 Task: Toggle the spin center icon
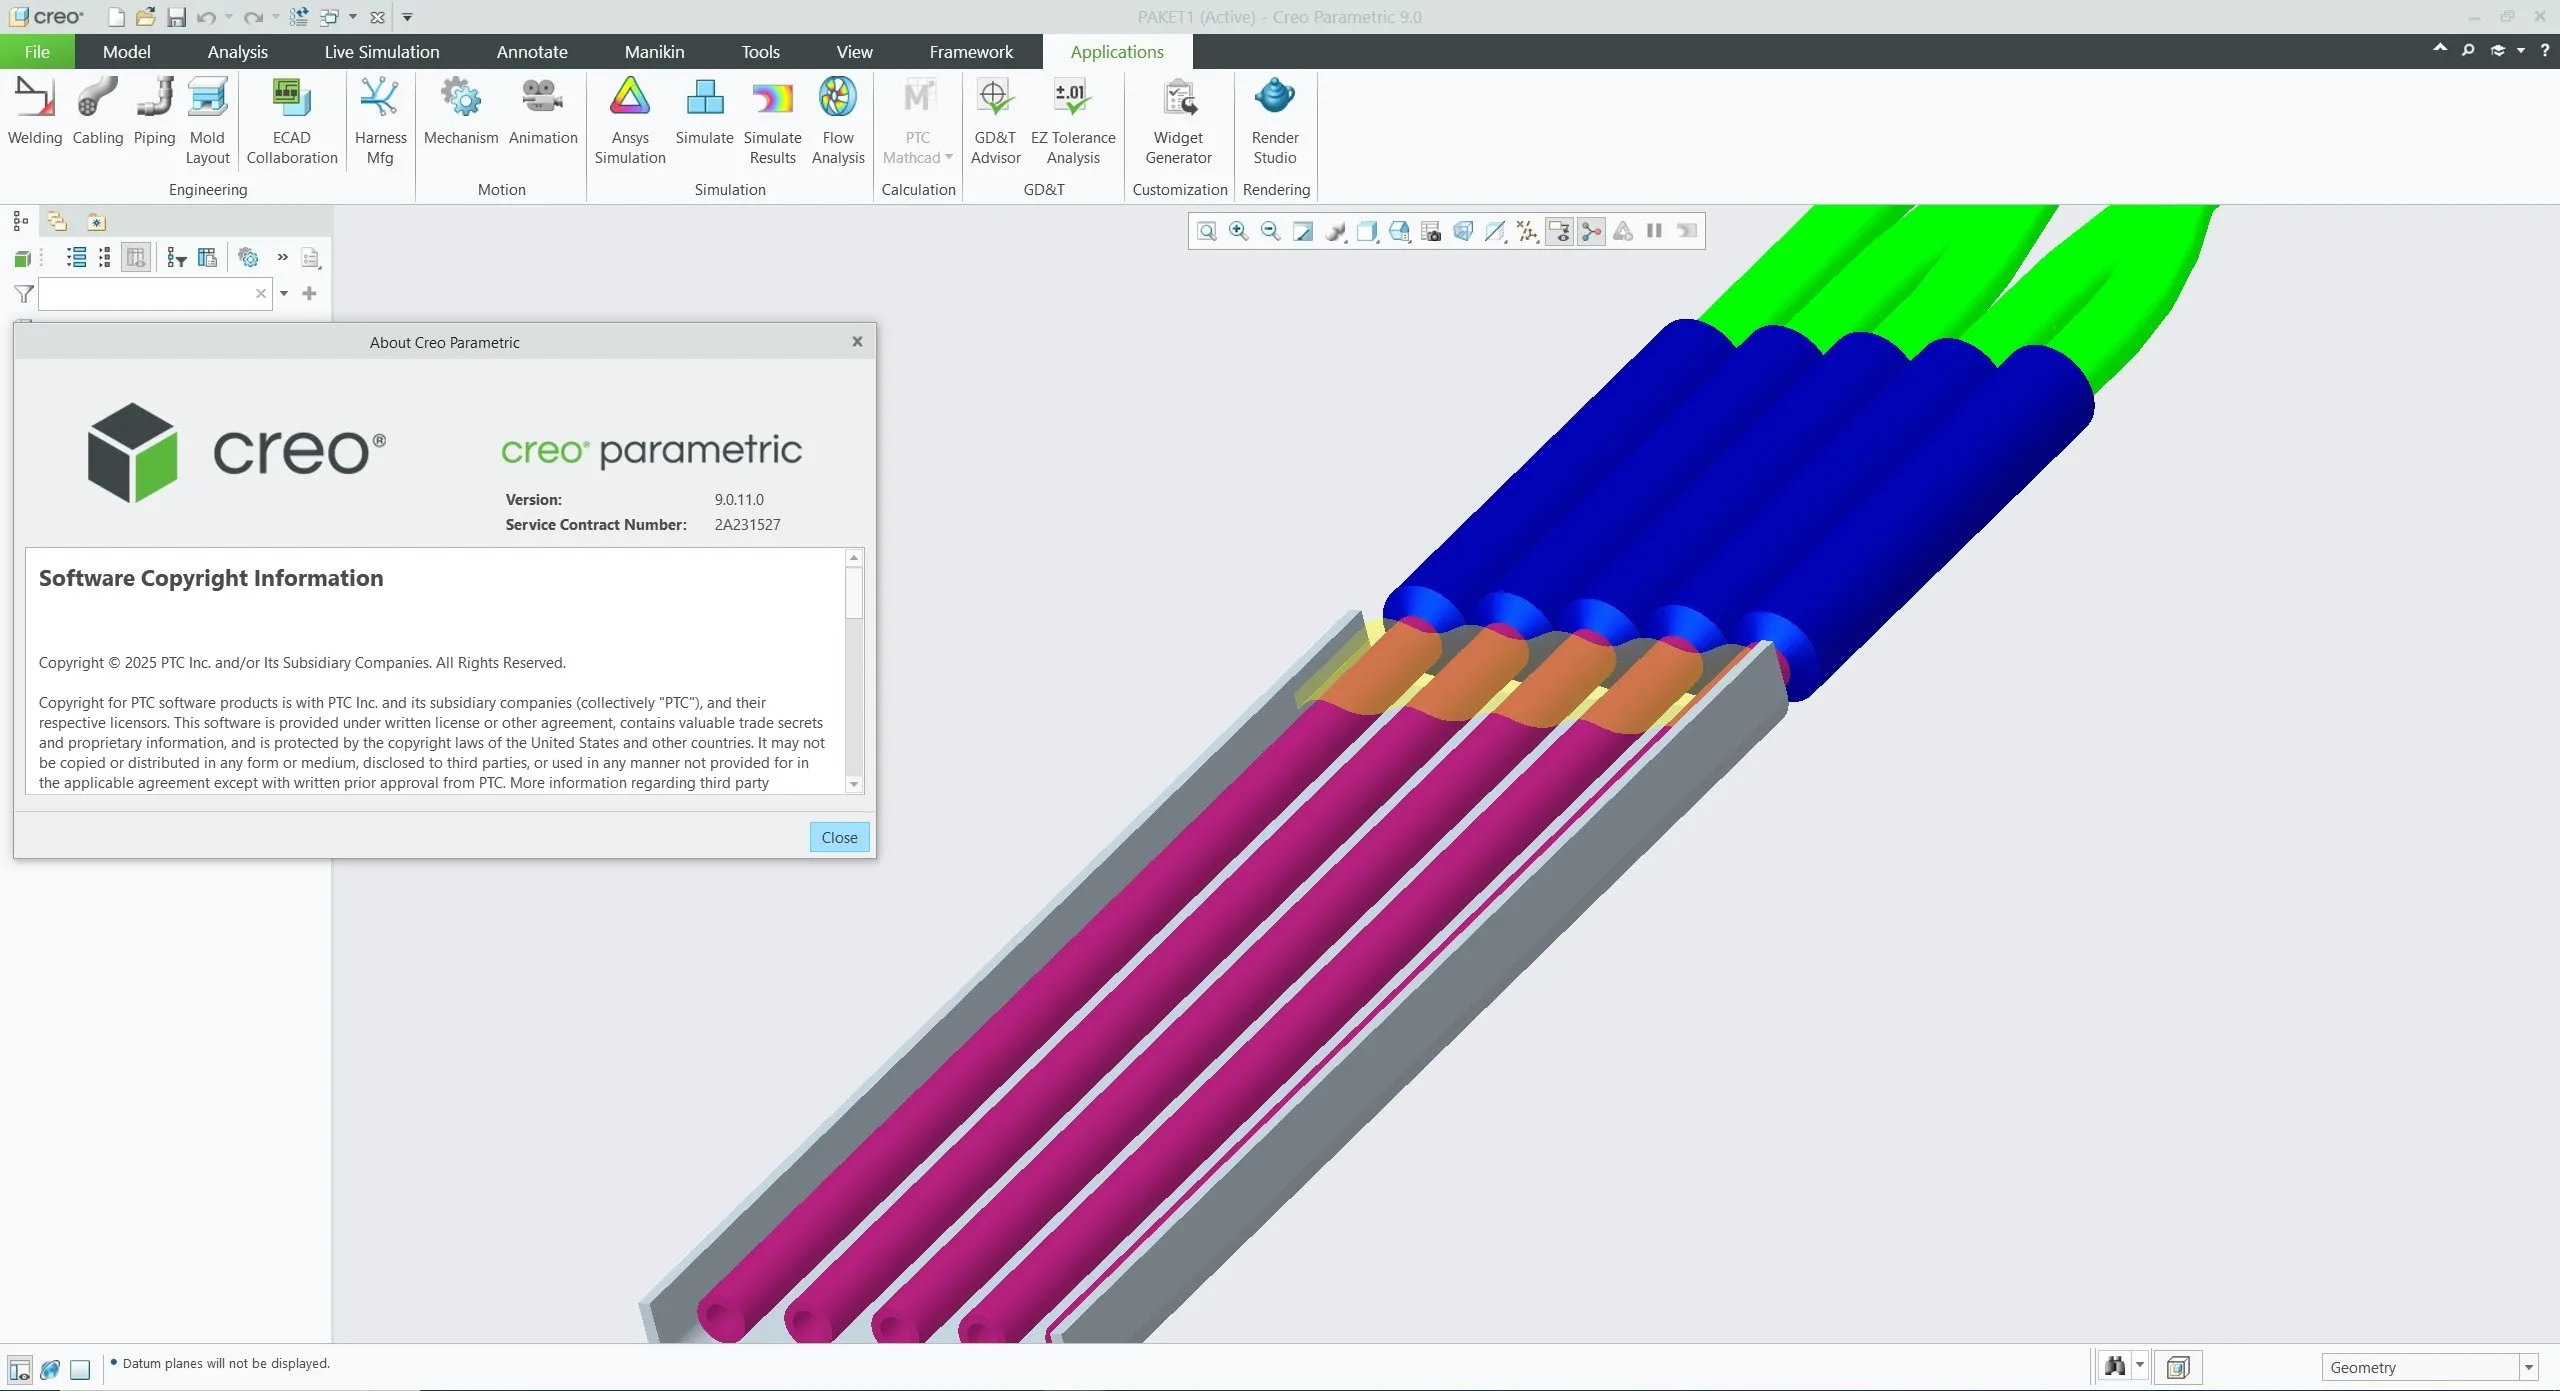point(1592,232)
